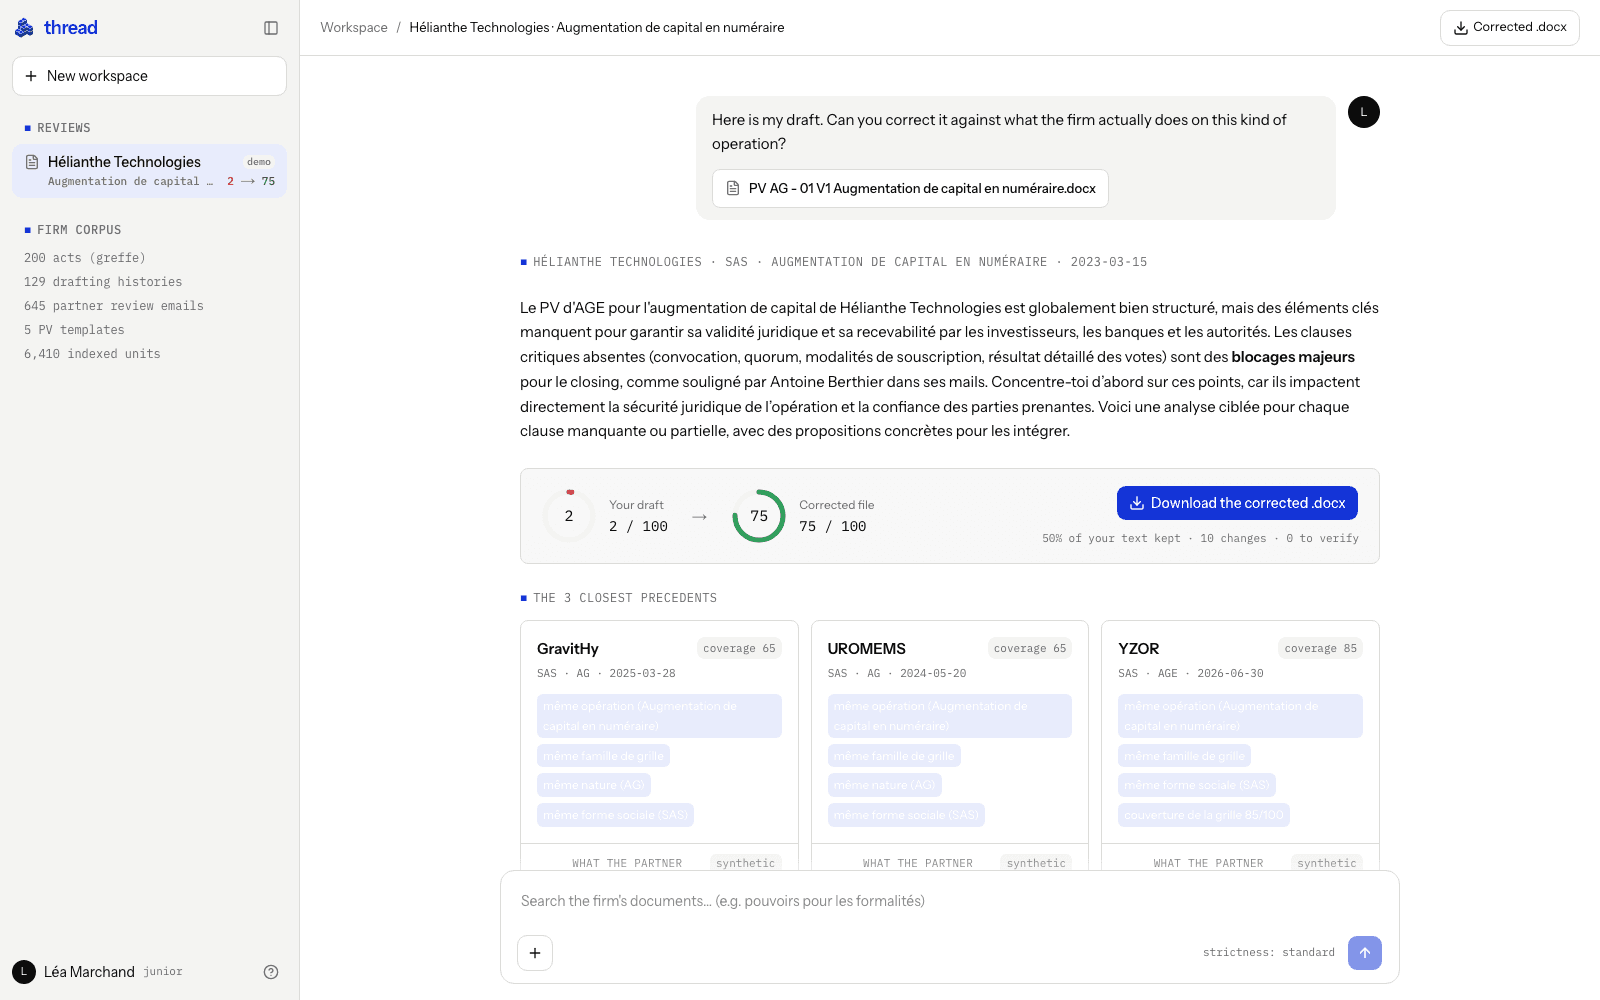Image resolution: width=1600 pixels, height=1000 pixels.
Task: Select 5 PV templates entry
Action: (74, 330)
